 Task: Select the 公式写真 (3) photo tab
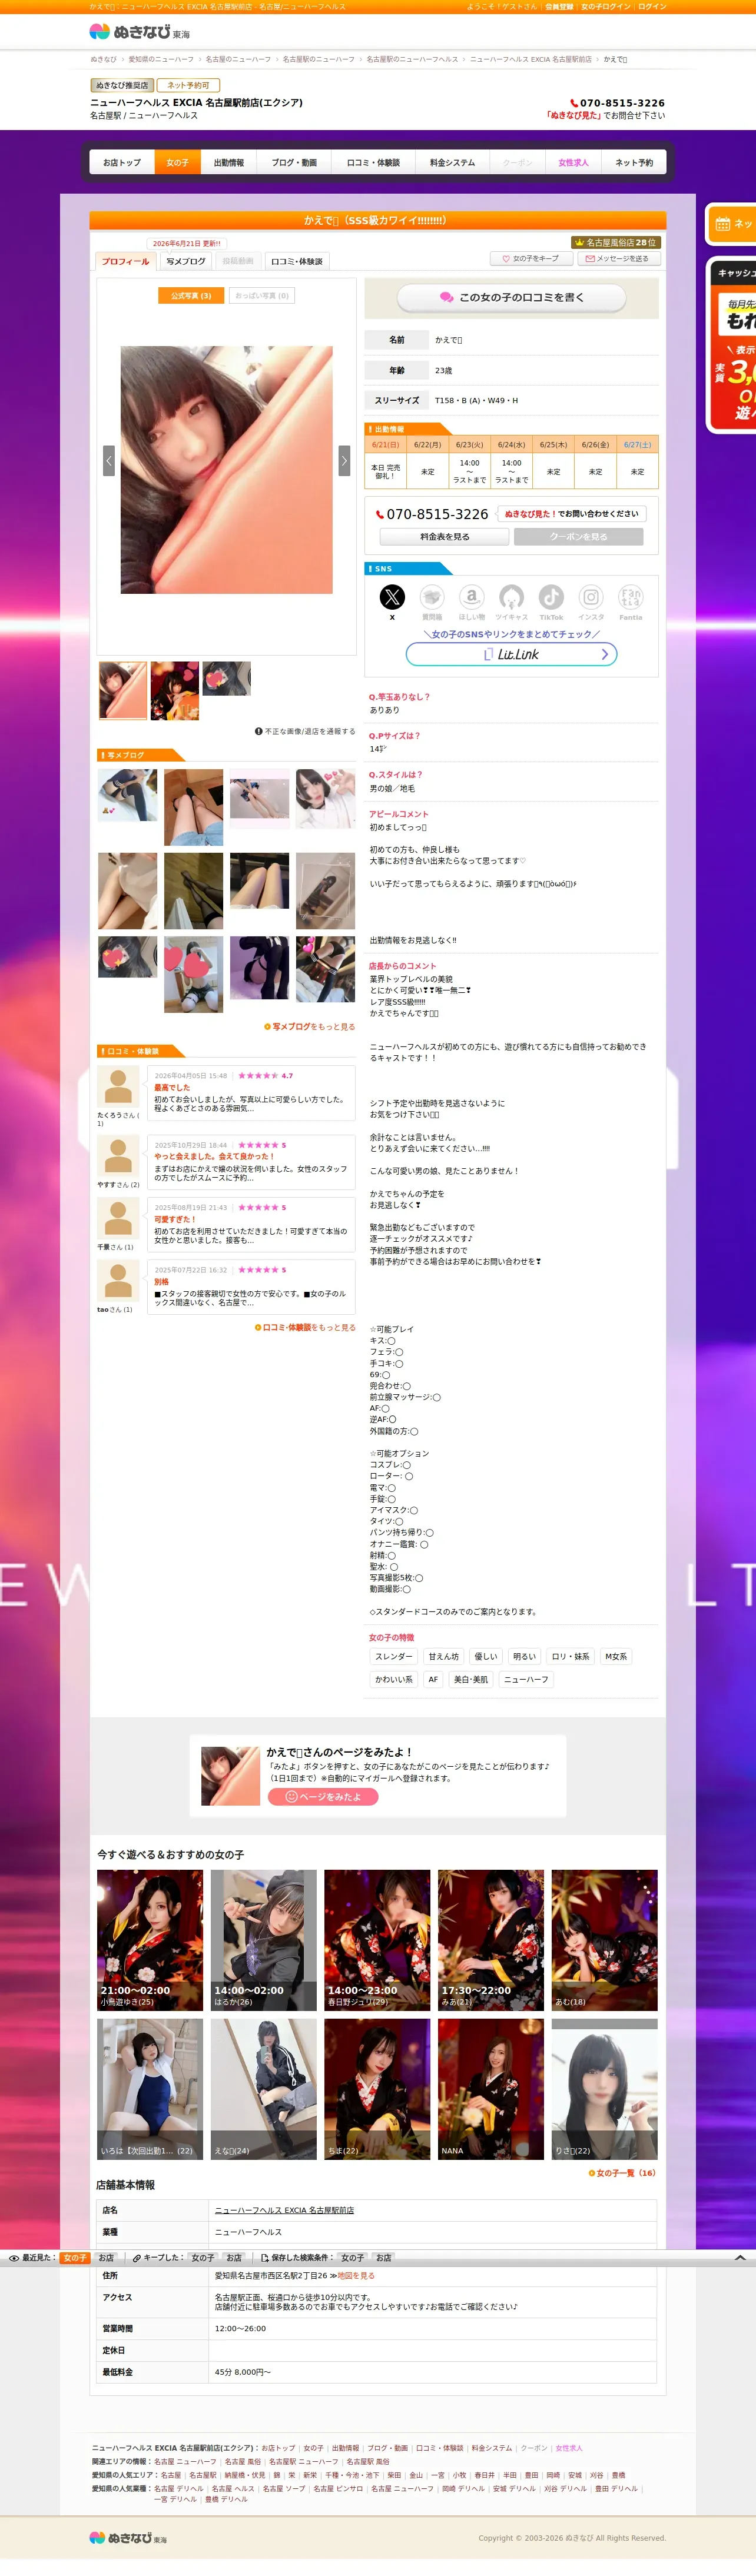[x=191, y=296]
